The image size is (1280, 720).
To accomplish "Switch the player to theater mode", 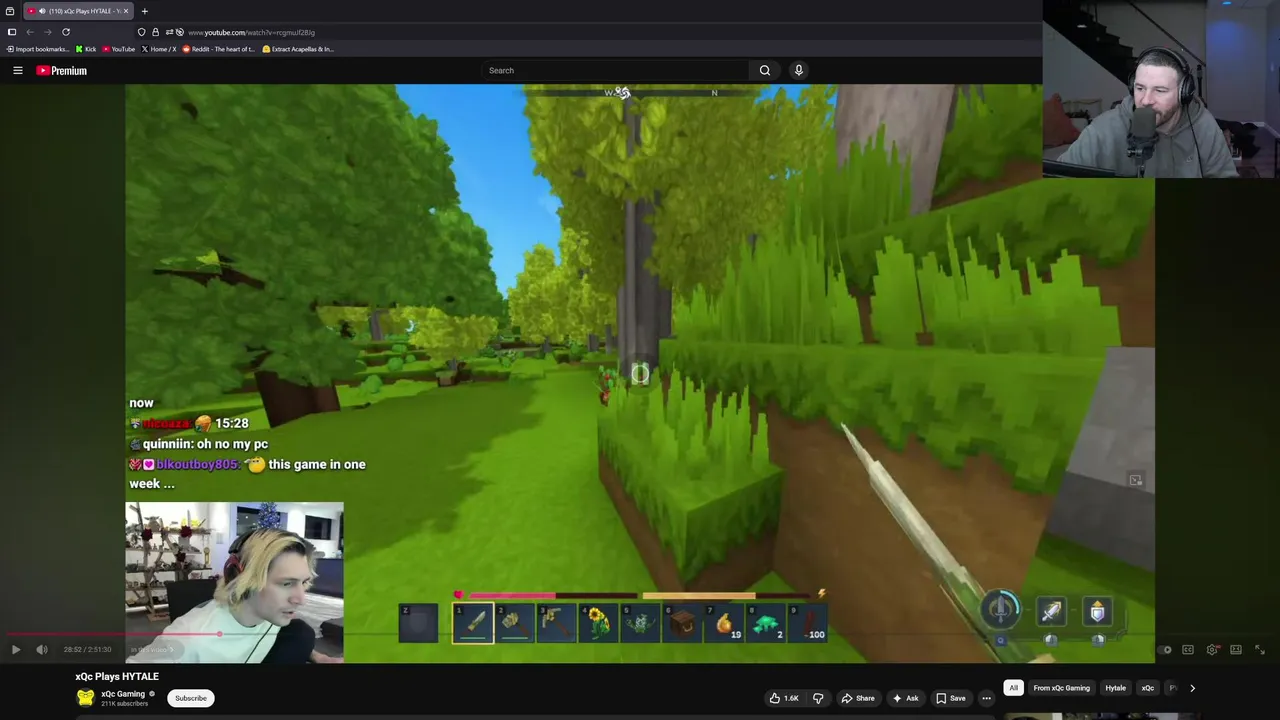I will coord(1236,650).
